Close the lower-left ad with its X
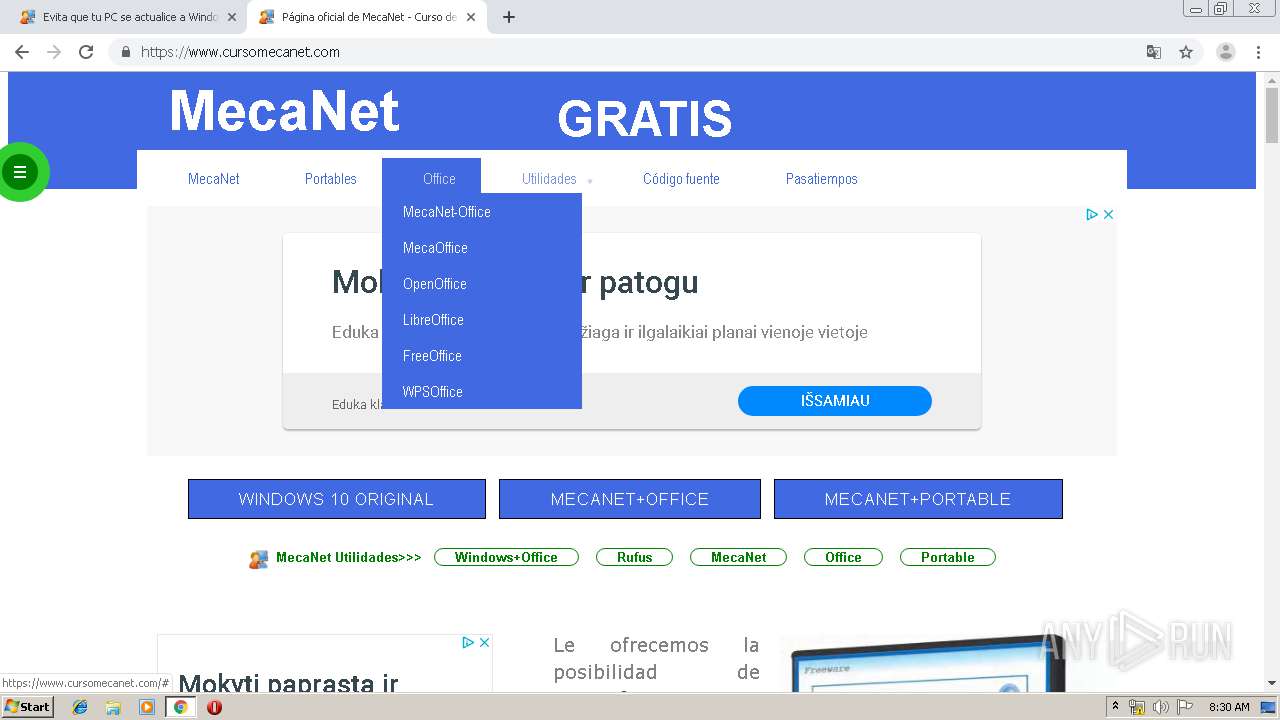This screenshot has width=1280, height=720. (485, 642)
